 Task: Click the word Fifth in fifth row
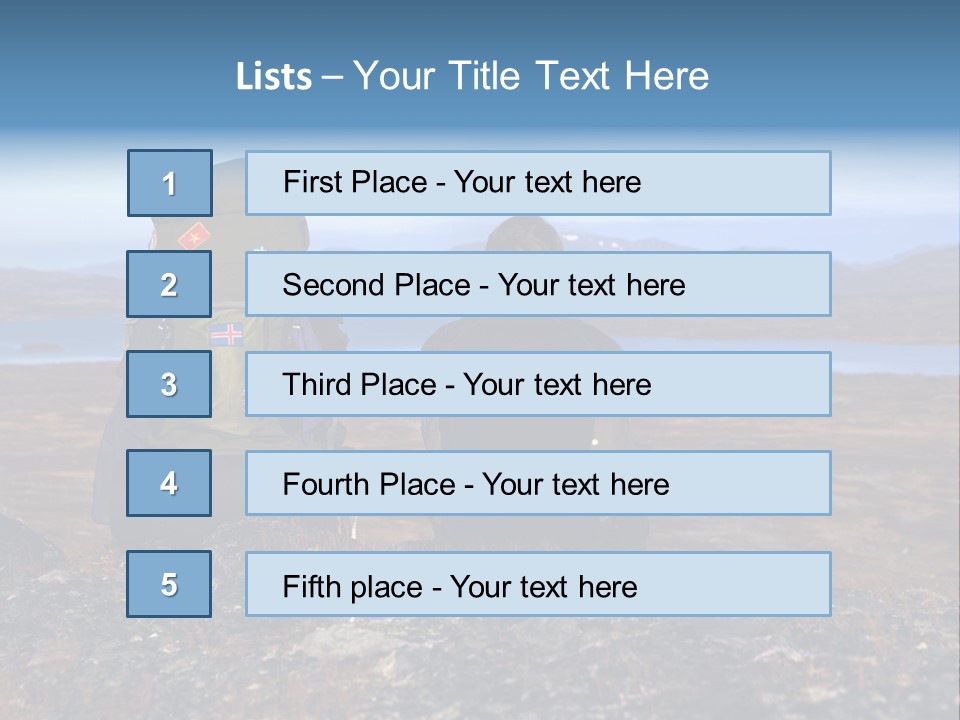(x=311, y=586)
